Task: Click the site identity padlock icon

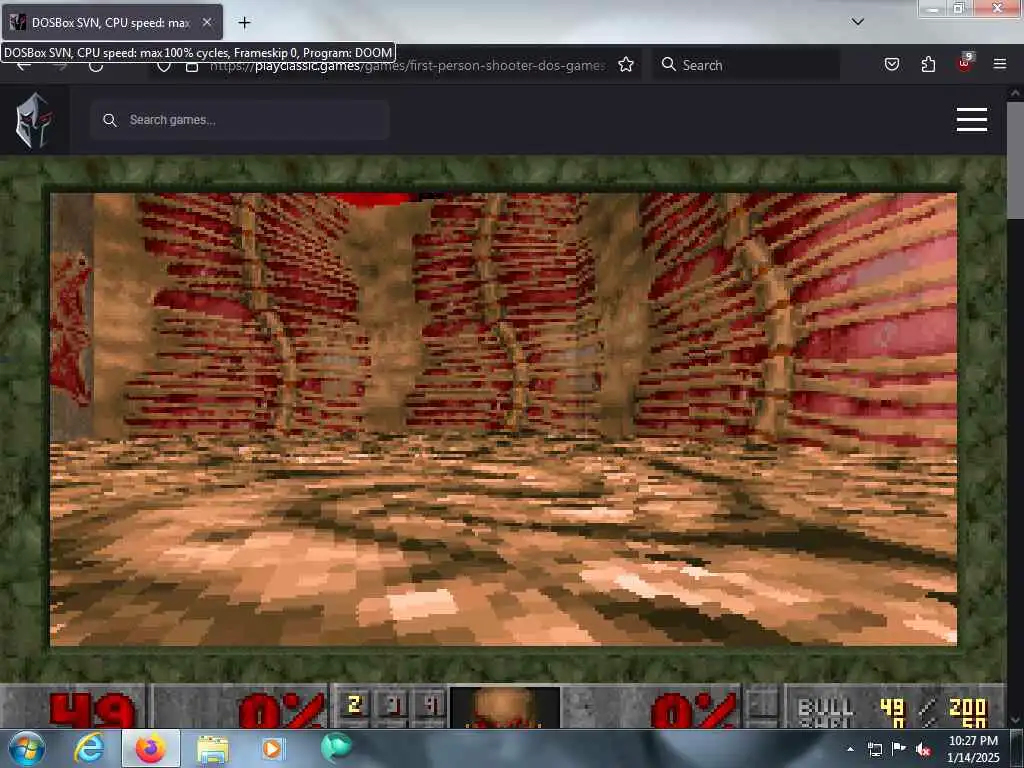Action: click(x=192, y=65)
